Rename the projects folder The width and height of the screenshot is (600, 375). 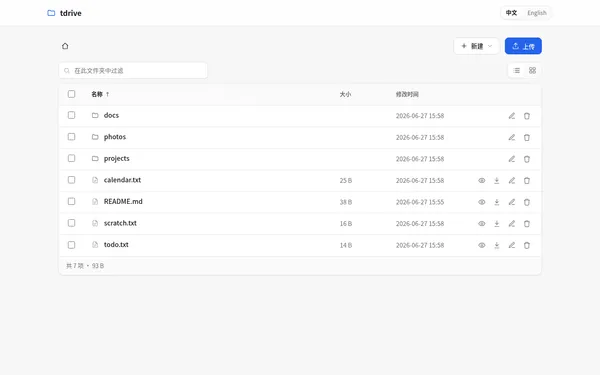point(512,159)
